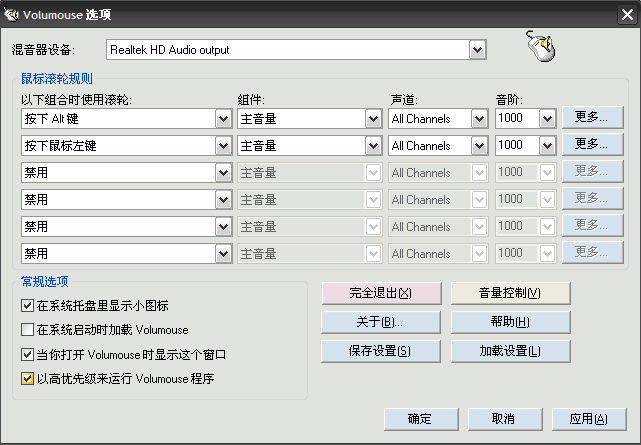Click the 完全退出(X) button
The width and height of the screenshot is (641, 445).
tap(381, 293)
